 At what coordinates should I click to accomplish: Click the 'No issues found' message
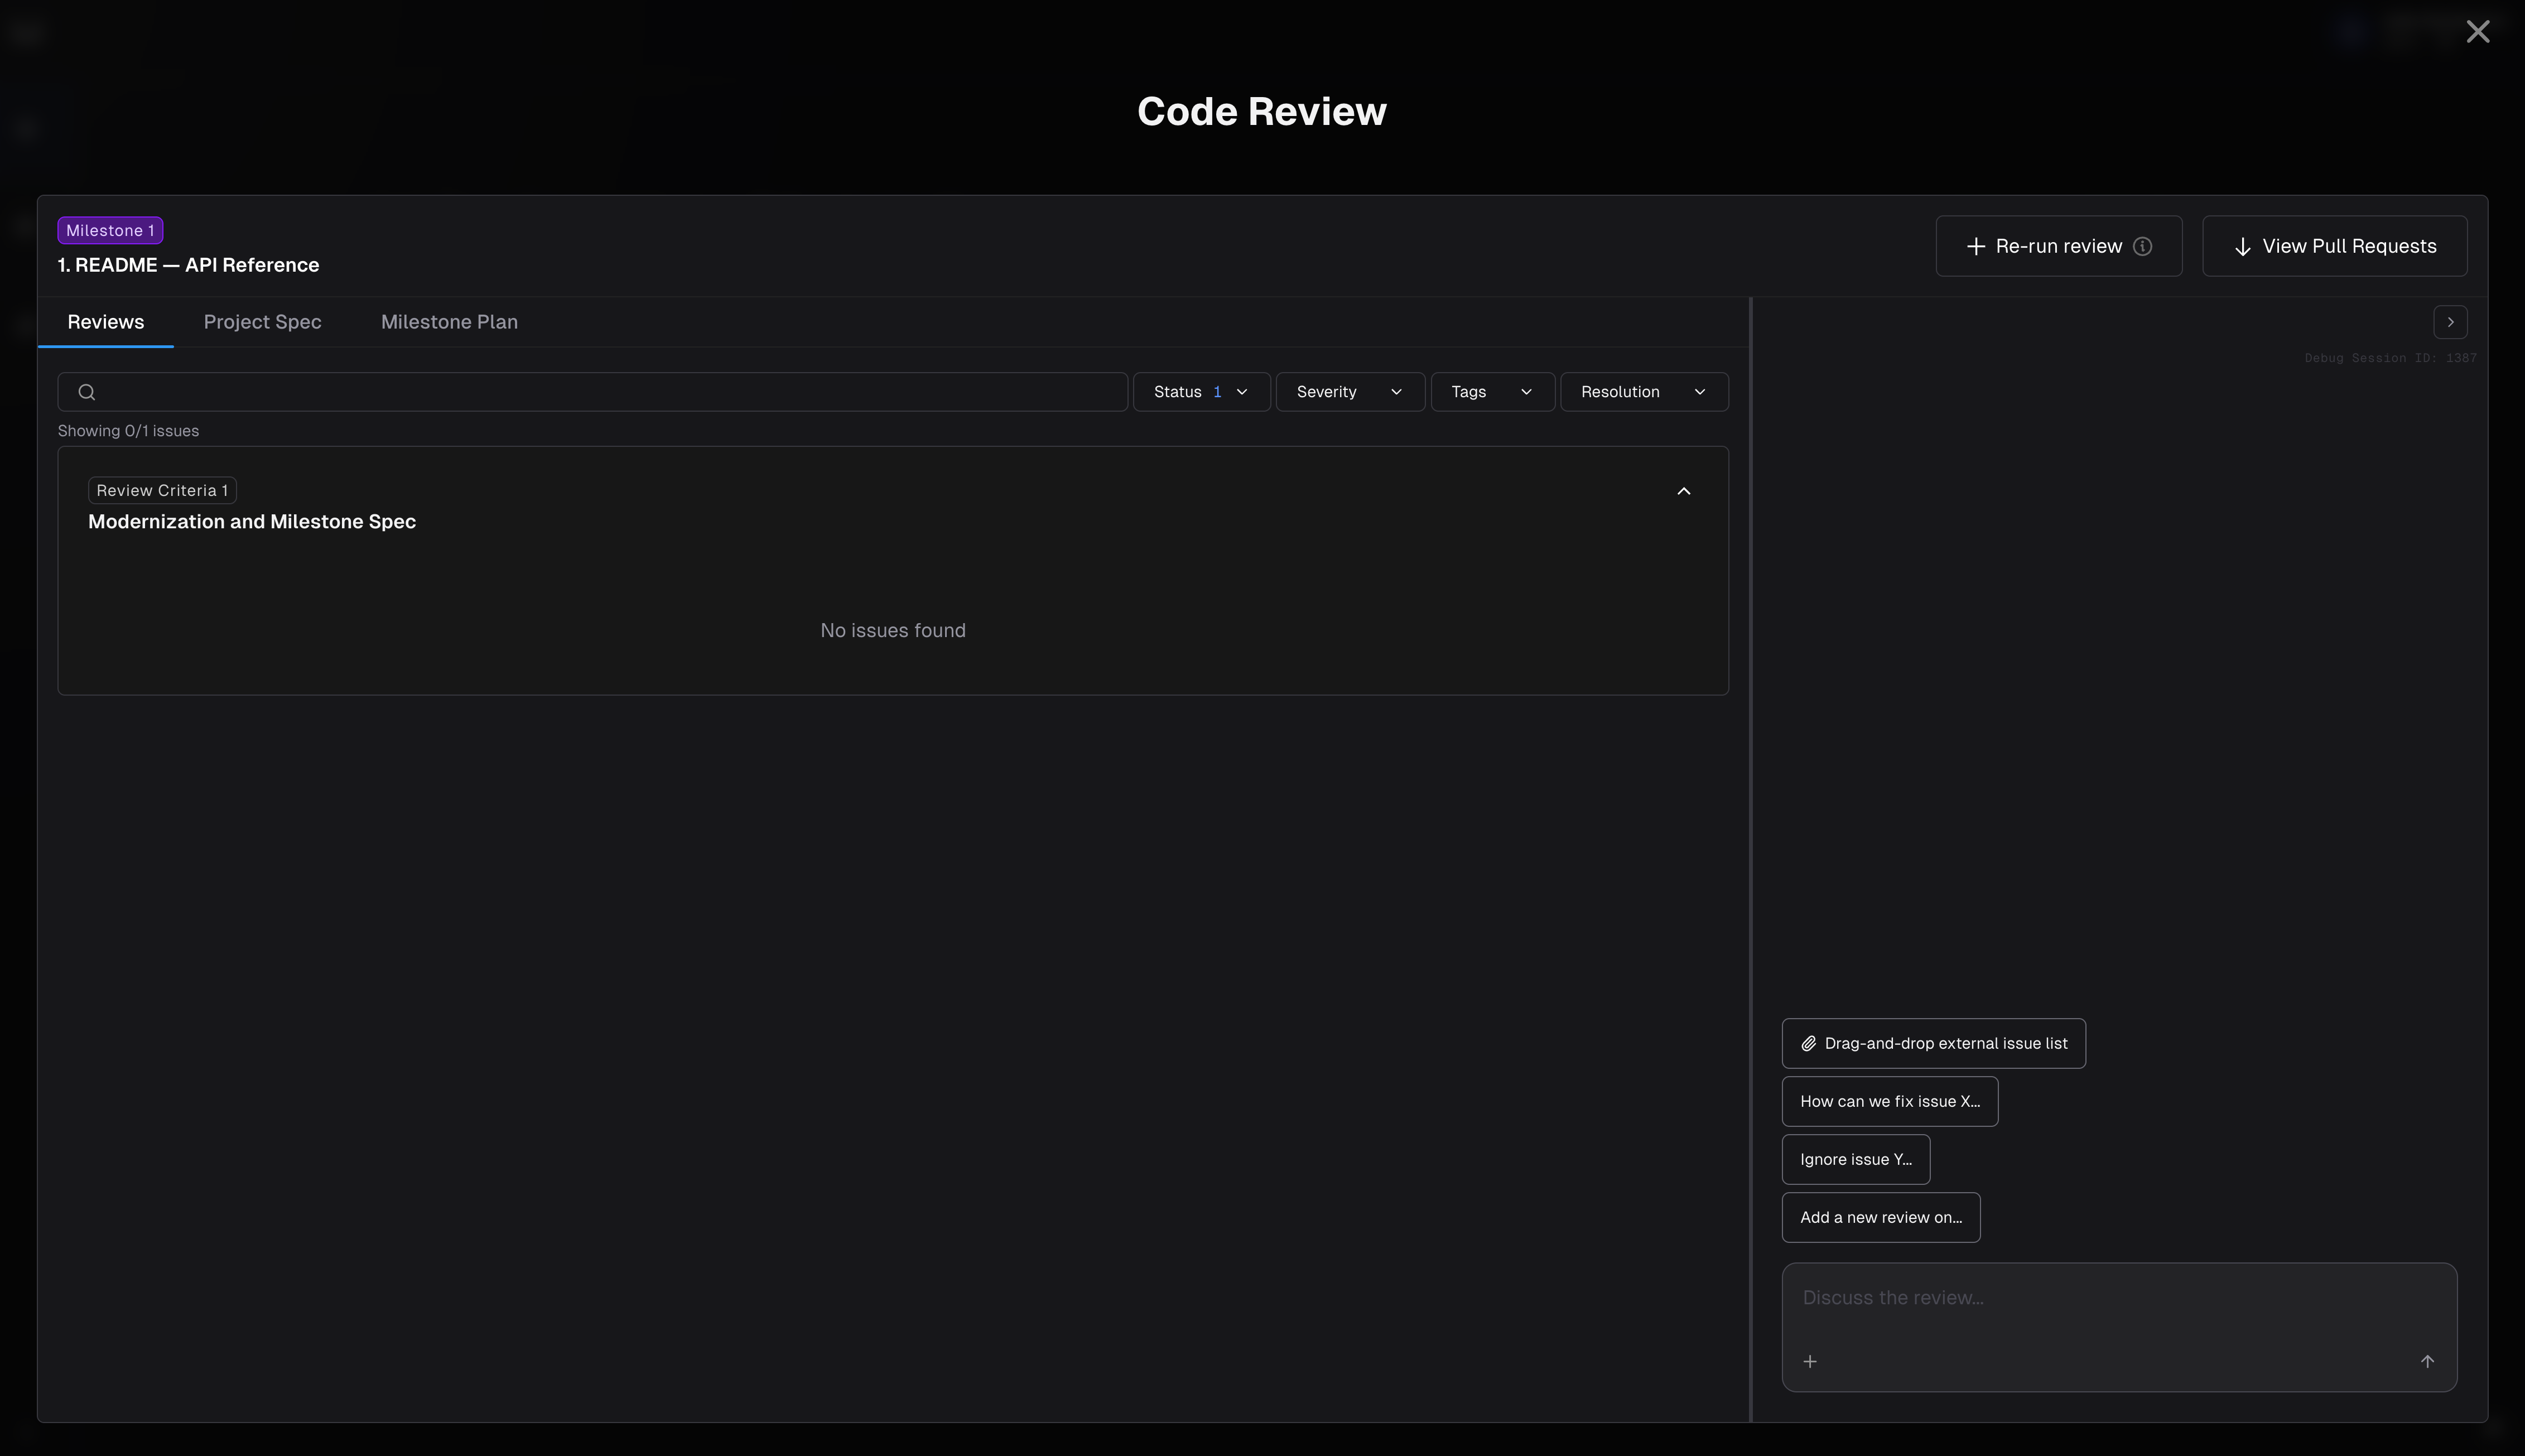click(x=893, y=631)
